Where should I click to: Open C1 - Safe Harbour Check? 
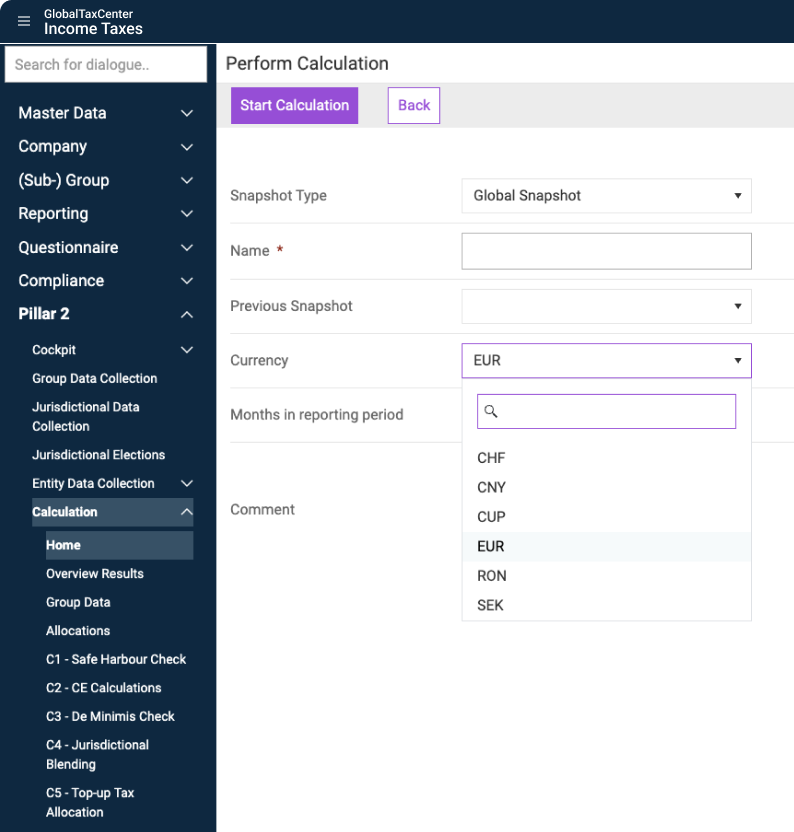[116, 659]
